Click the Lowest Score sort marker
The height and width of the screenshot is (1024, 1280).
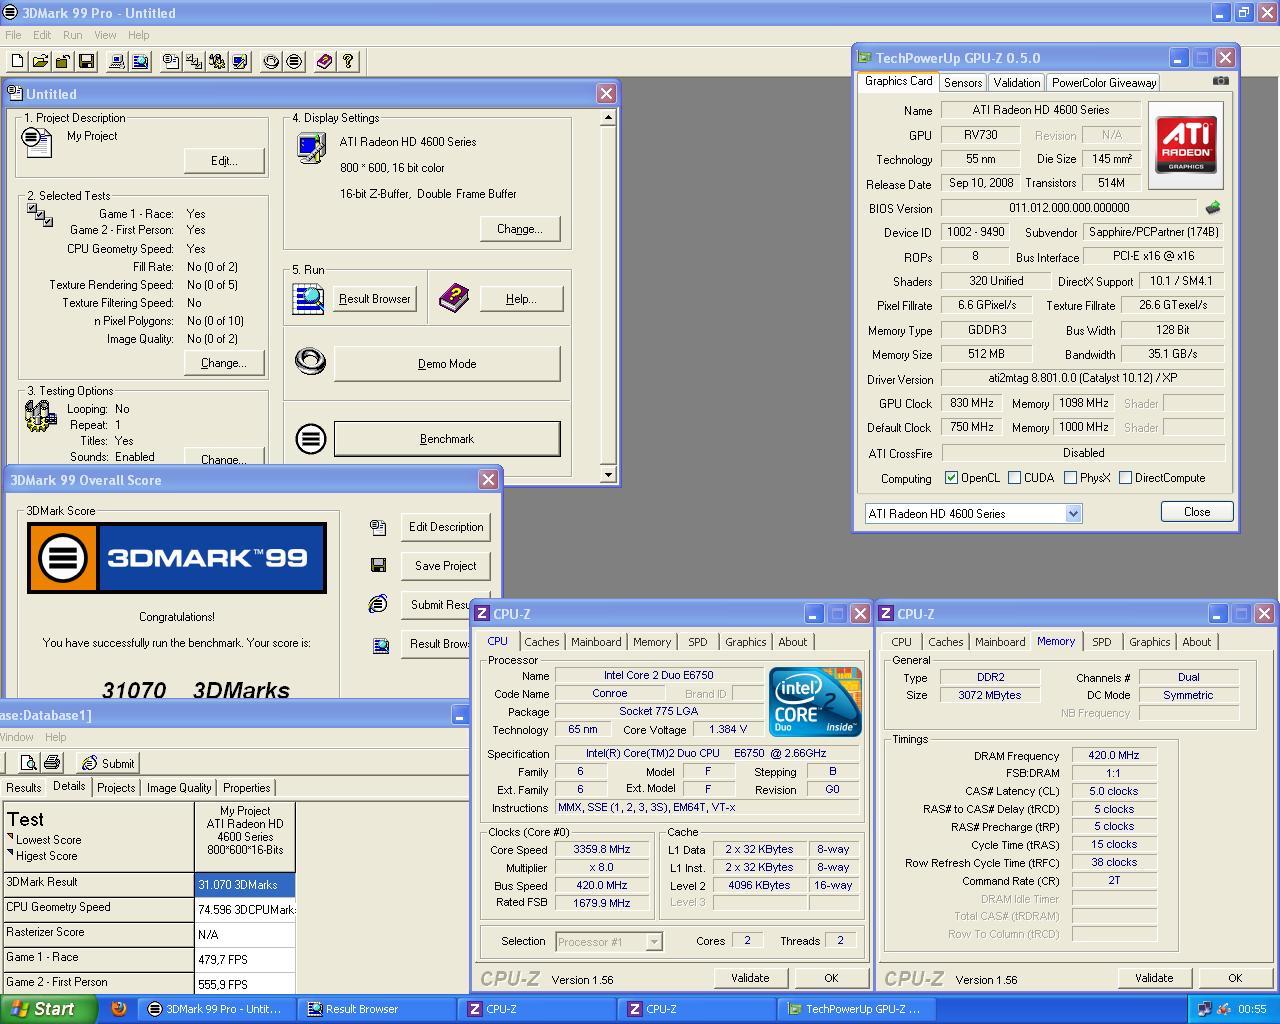pos(11,838)
